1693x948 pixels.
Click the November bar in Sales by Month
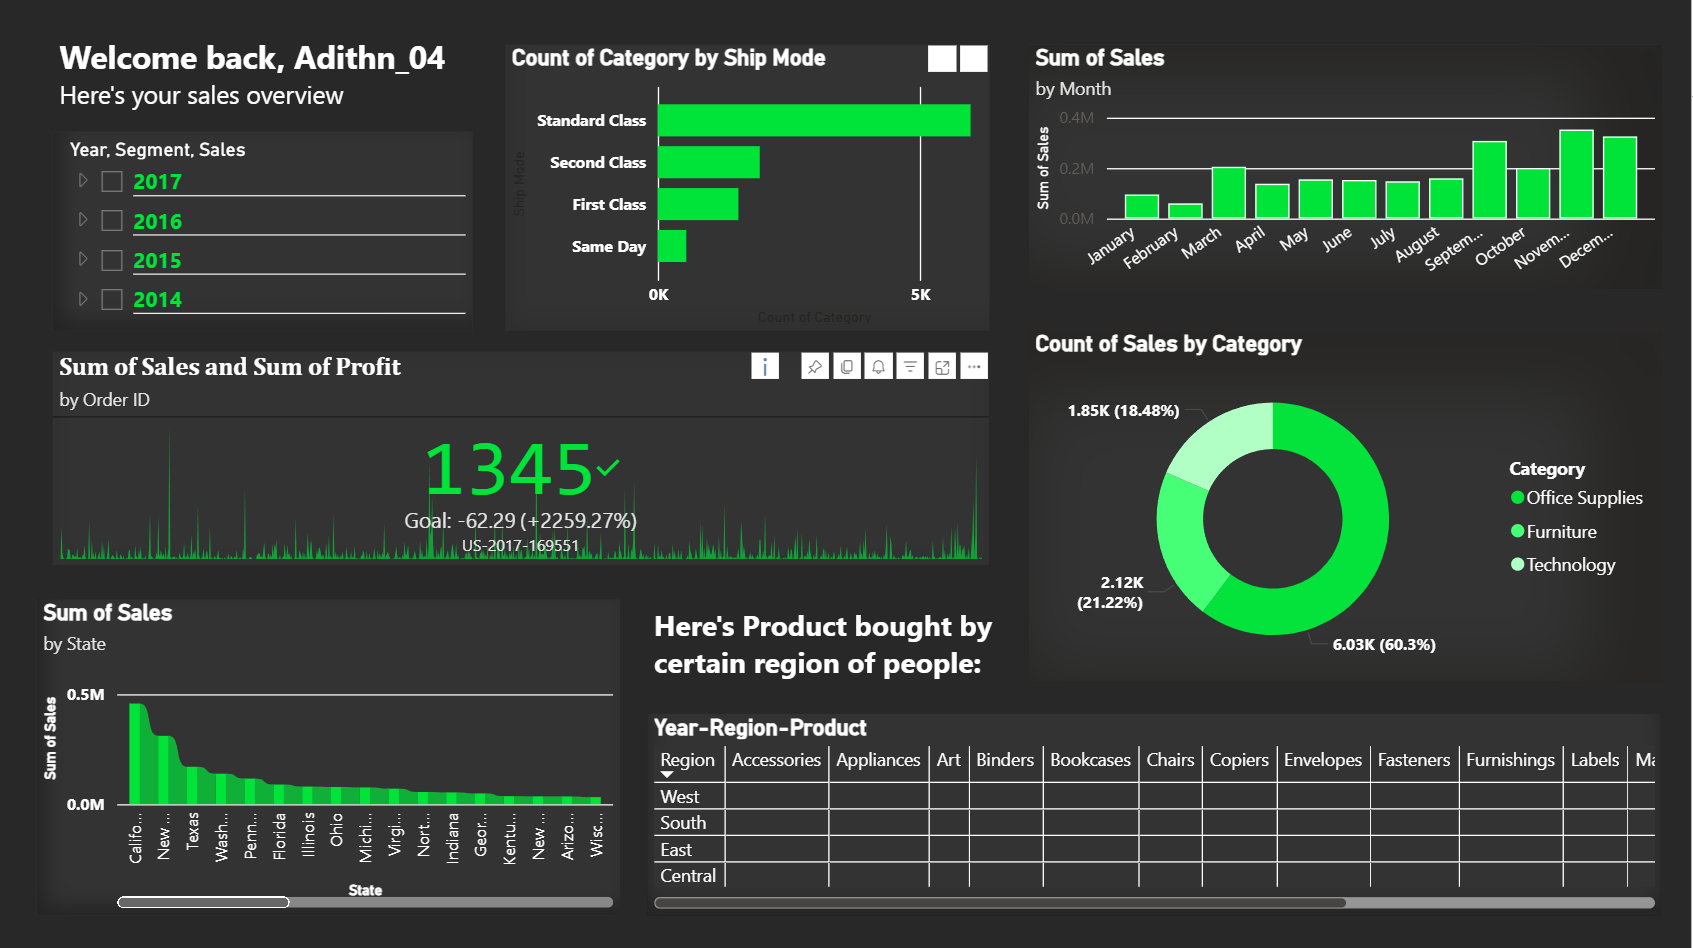[x=1577, y=174]
